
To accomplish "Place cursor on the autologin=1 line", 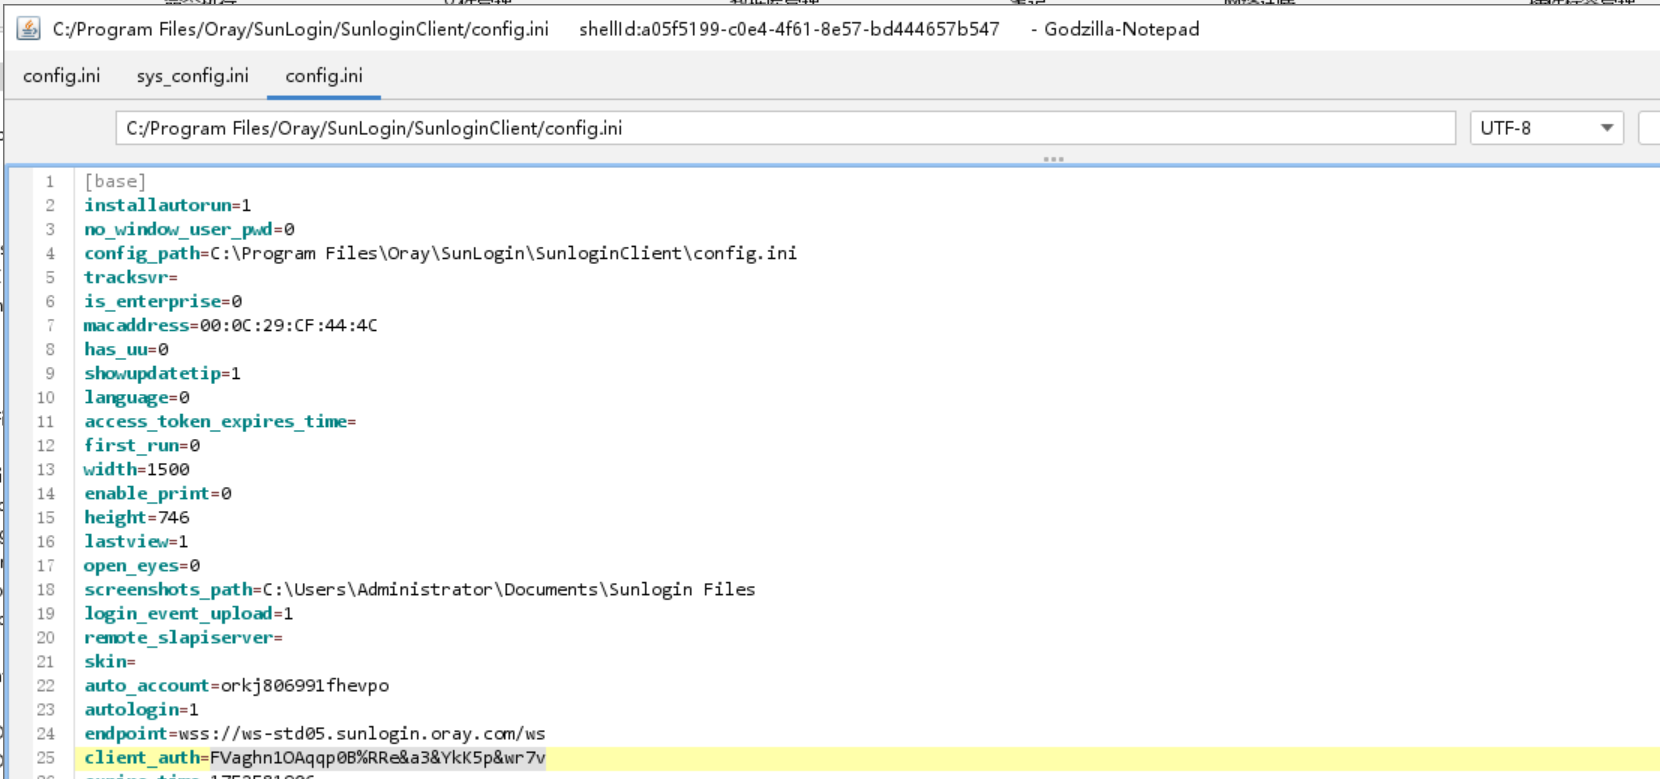I will coord(141,709).
